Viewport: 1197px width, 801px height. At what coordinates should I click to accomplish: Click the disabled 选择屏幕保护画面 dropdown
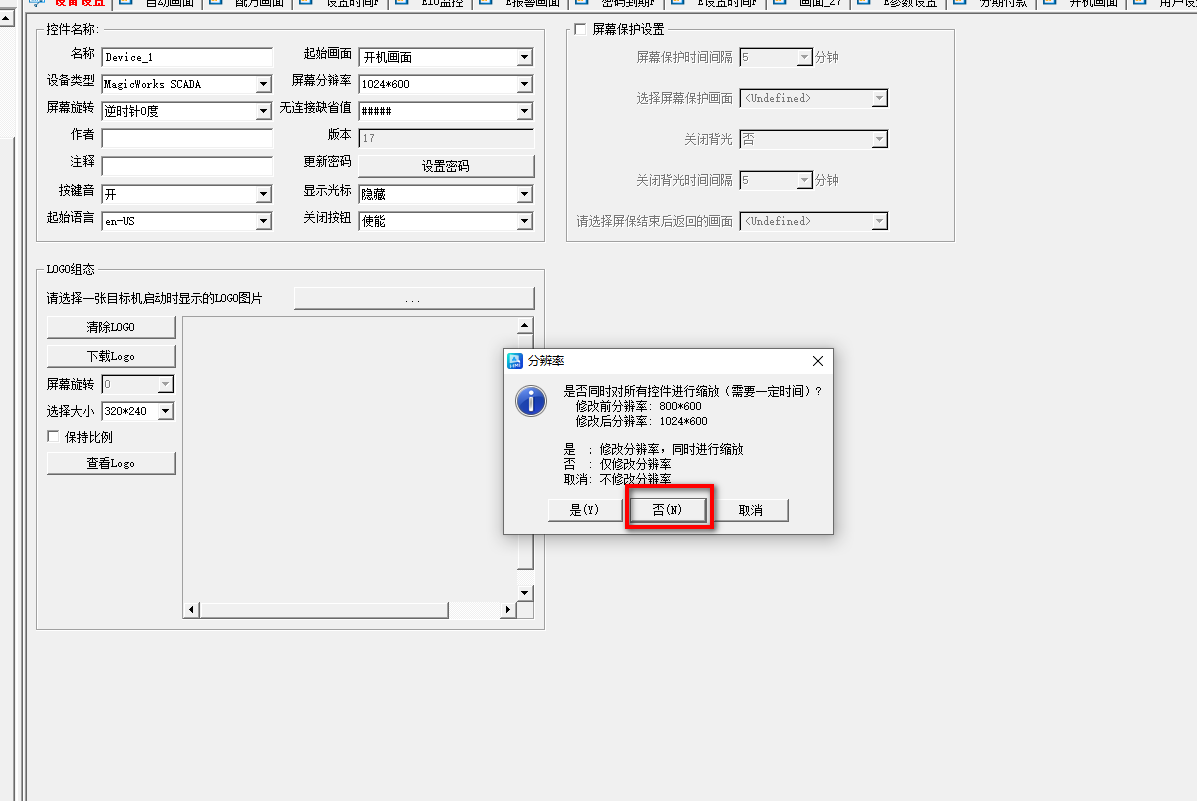[x=814, y=98]
